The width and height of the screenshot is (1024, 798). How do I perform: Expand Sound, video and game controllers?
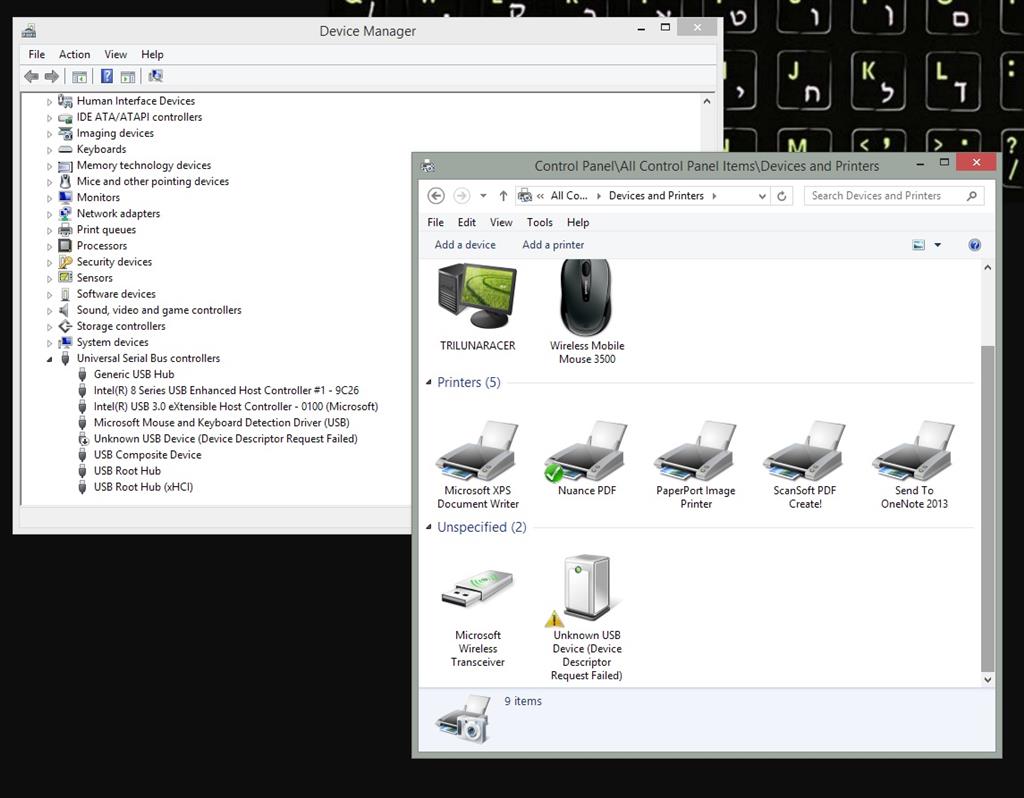49,311
